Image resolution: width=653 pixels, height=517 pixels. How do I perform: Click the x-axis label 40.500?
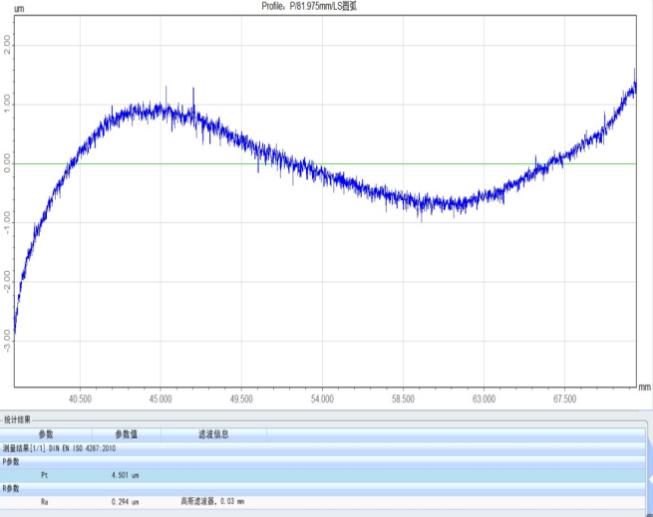tap(80, 399)
